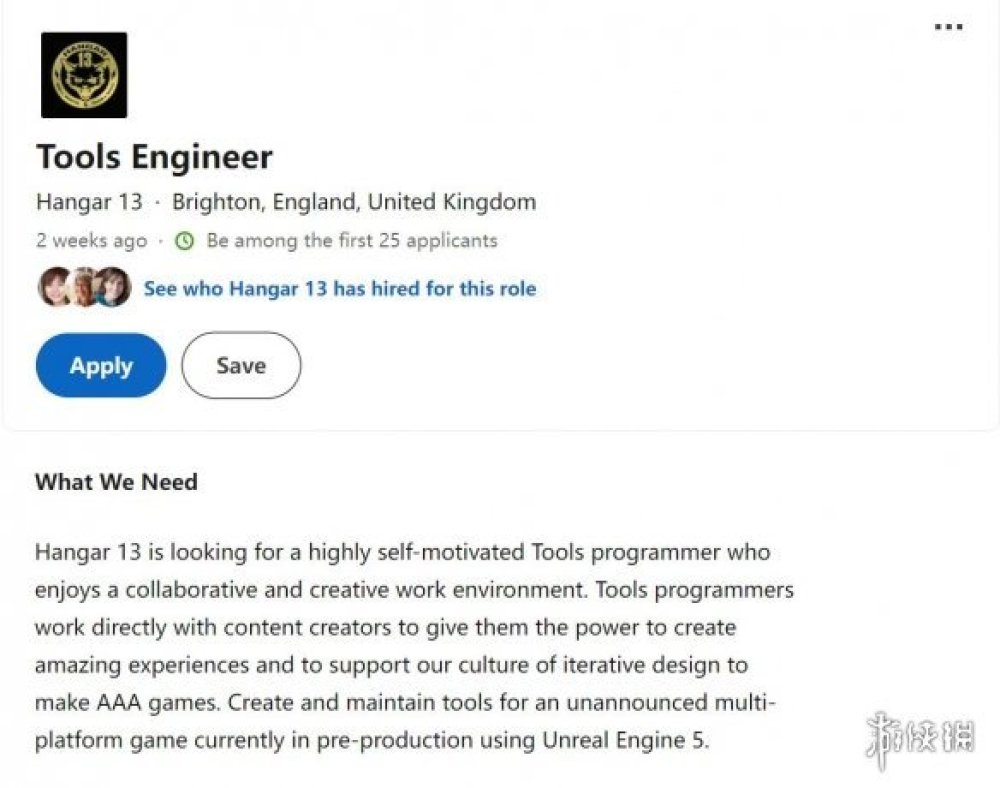1000x788 pixels.
Task: Click the third hired employee avatar
Action: [x=112, y=288]
